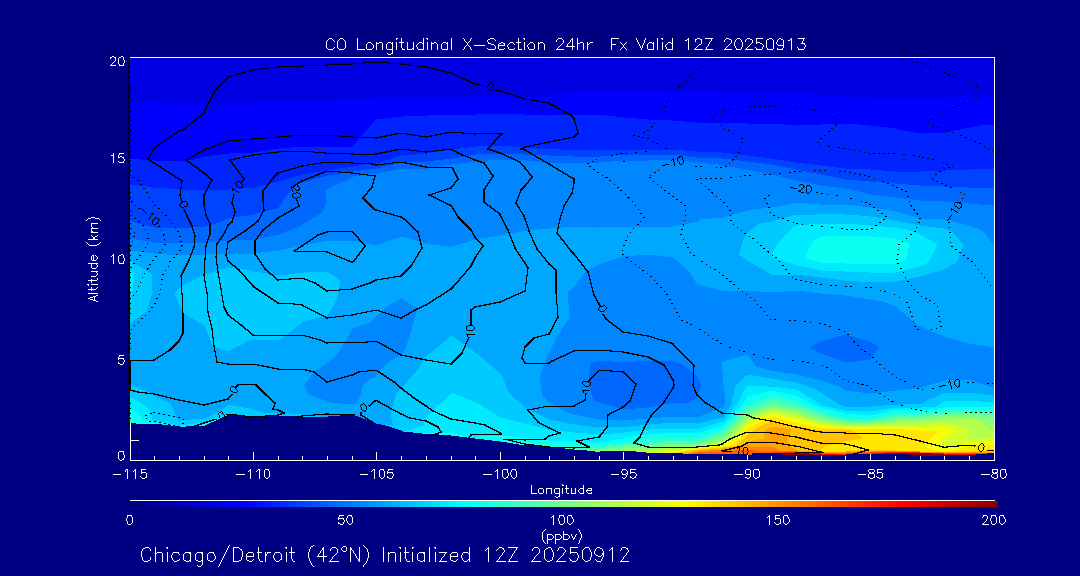The image size is (1080, 576).
Task: Click the '-20' dotted contour label
Action: pyautogui.click(x=801, y=188)
